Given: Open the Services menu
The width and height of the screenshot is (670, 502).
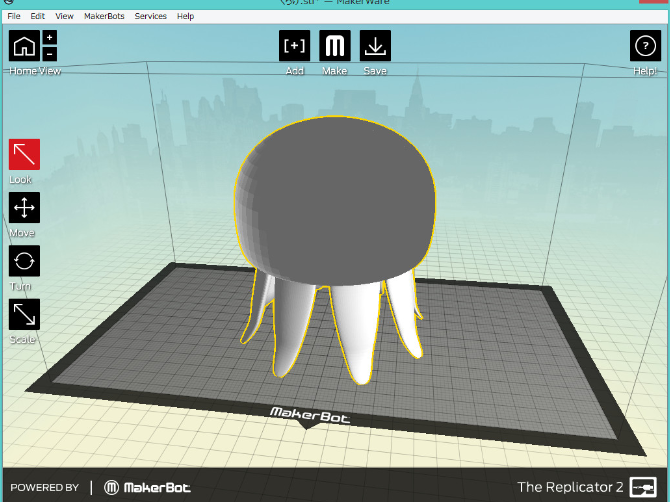Looking at the screenshot, I should tap(150, 16).
